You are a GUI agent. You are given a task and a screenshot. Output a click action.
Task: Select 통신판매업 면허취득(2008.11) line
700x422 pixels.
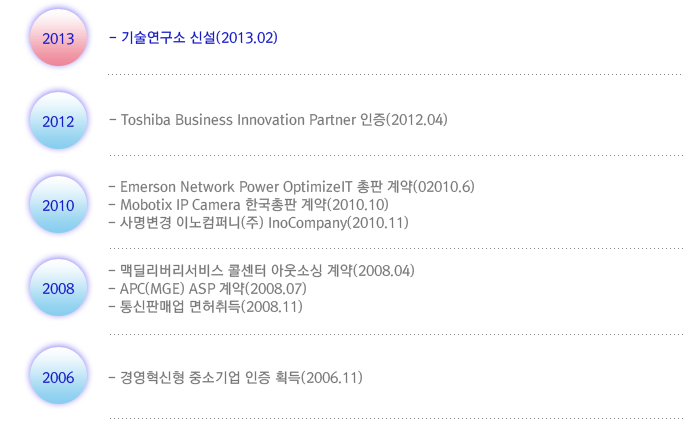tap(206, 306)
